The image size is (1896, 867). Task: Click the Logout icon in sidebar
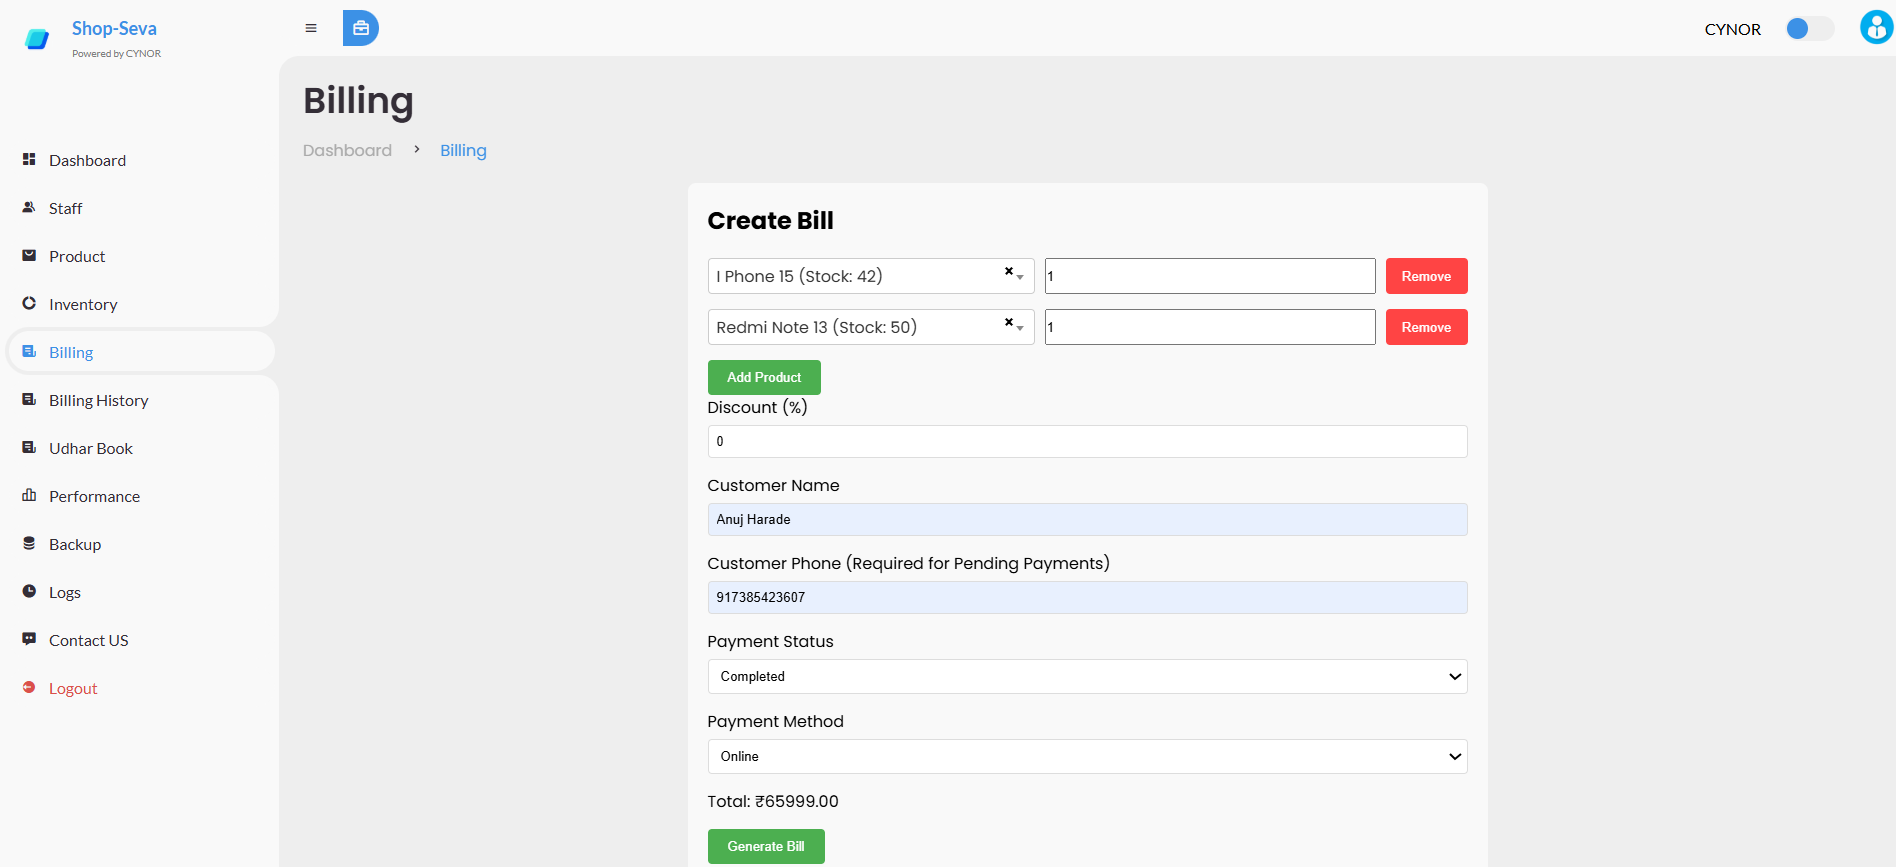point(29,688)
